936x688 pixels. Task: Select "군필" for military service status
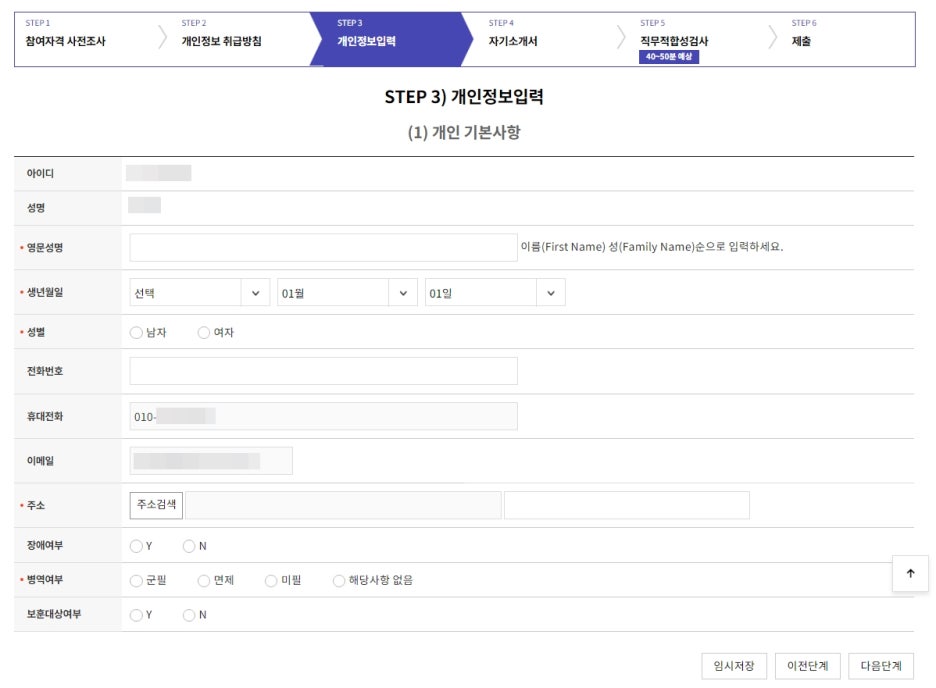click(137, 580)
